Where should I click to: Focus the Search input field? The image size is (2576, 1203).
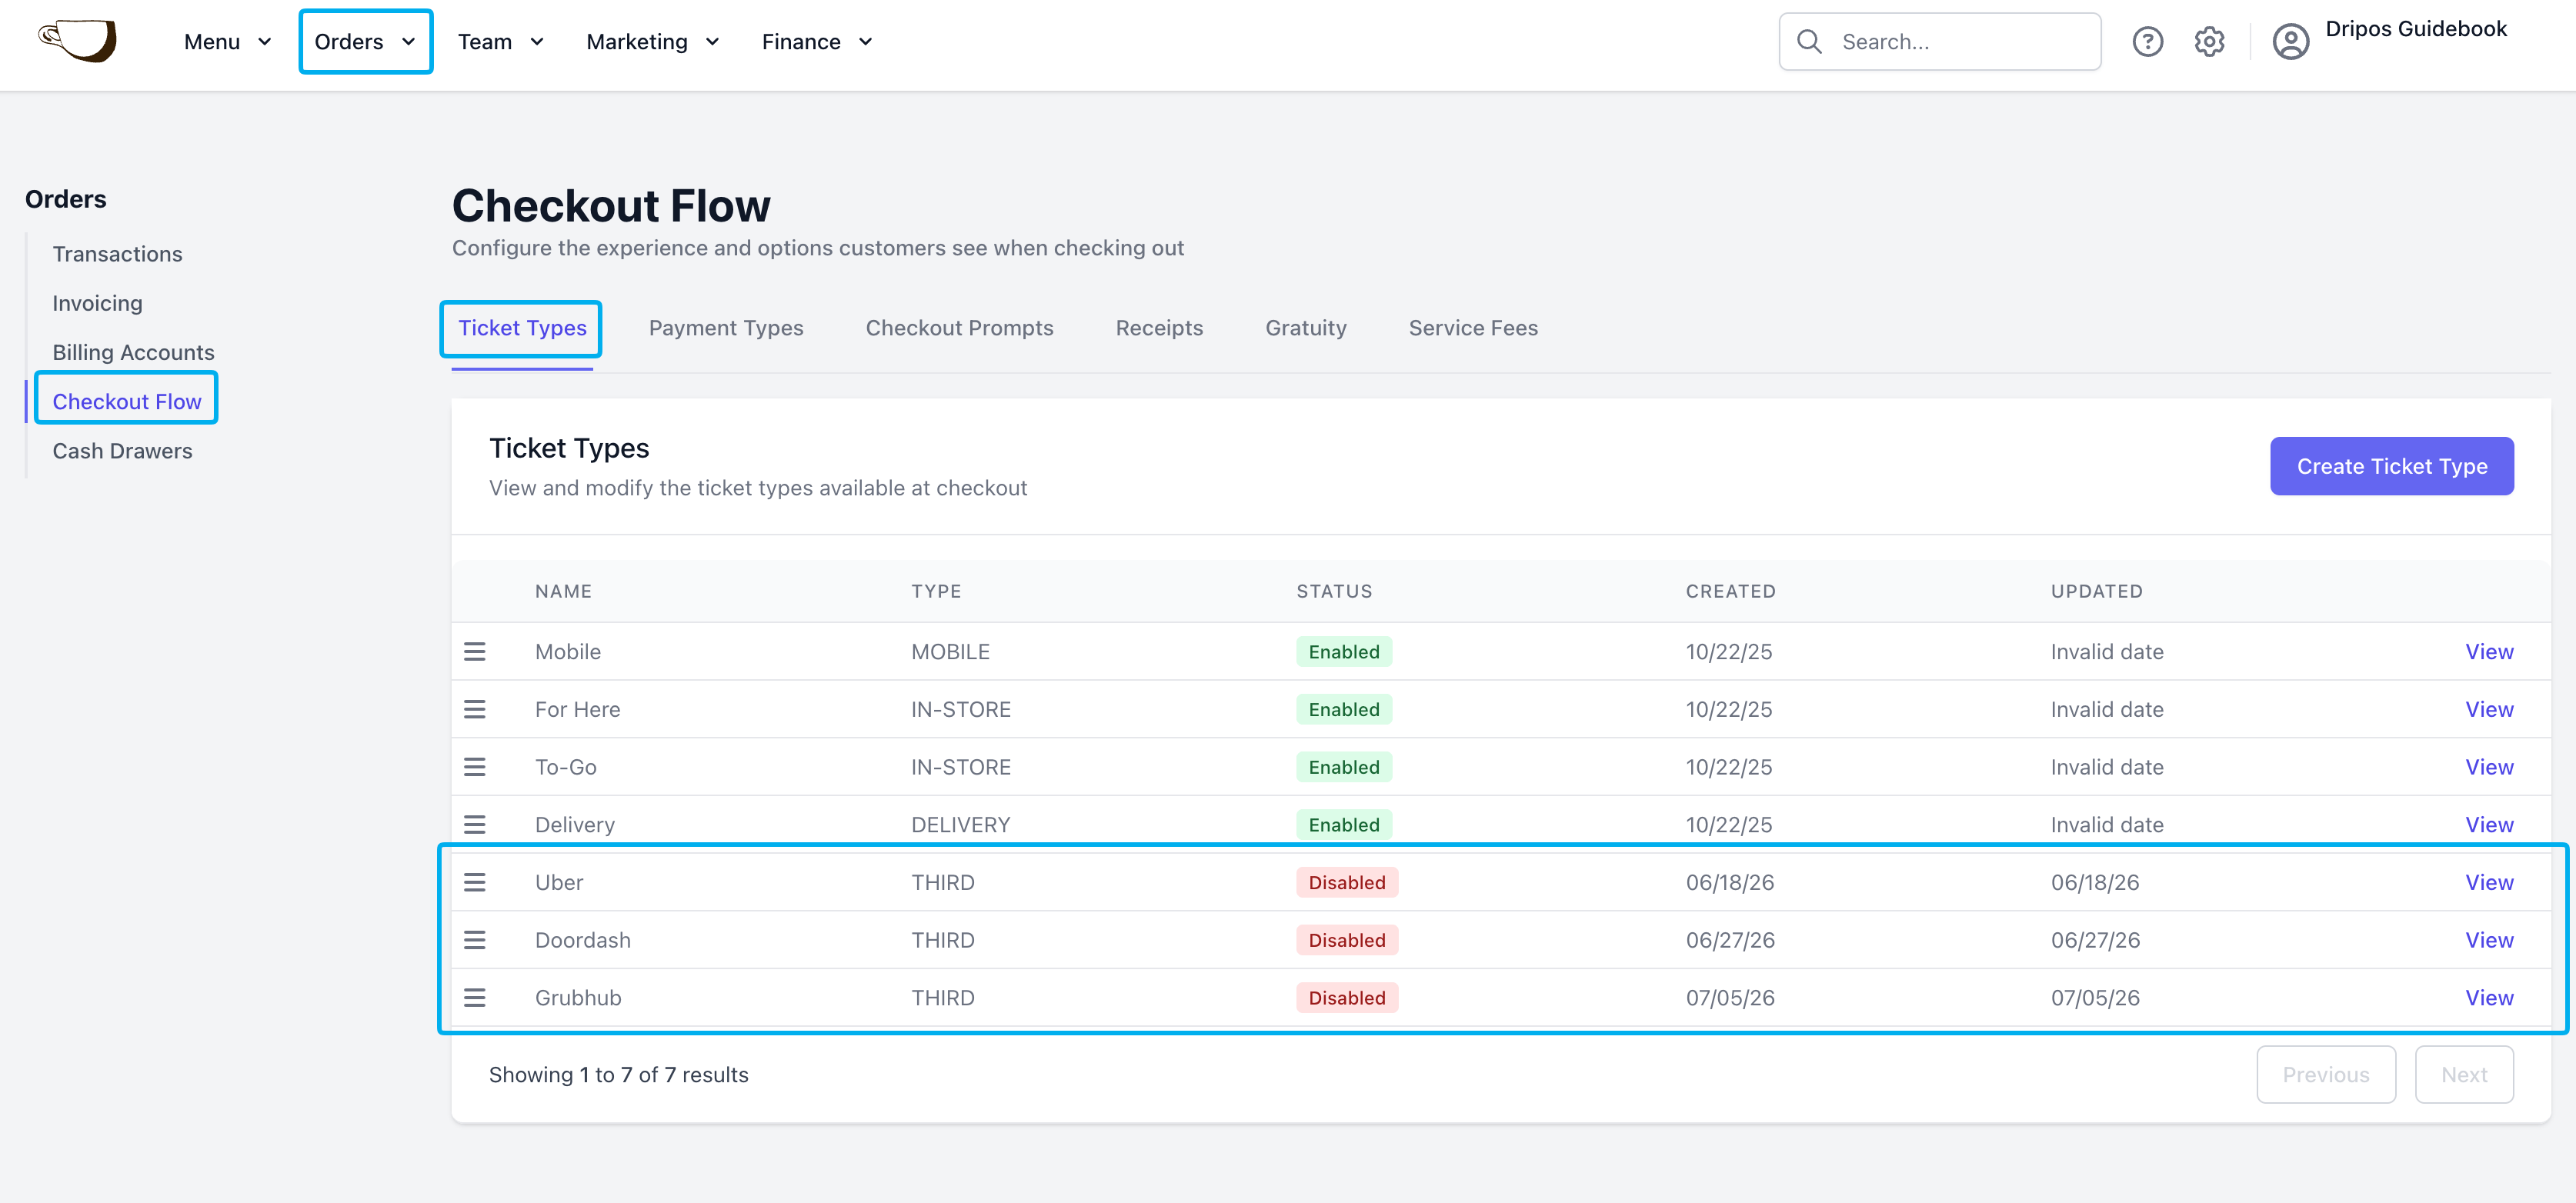[1939, 42]
